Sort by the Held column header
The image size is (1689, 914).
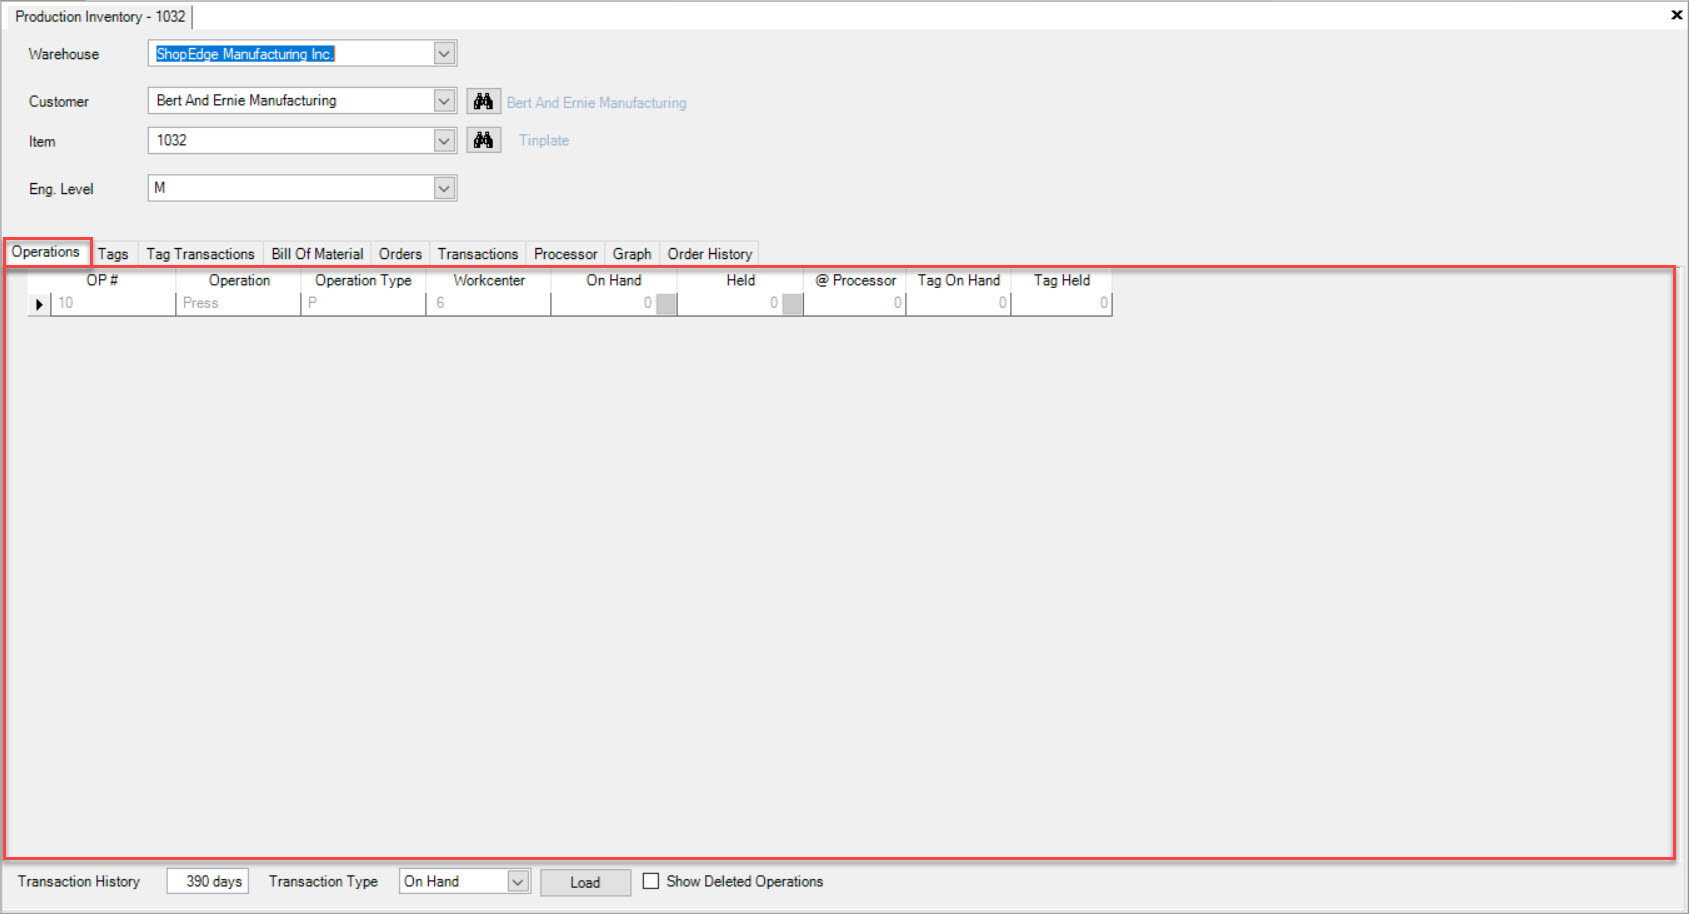coord(741,280)
